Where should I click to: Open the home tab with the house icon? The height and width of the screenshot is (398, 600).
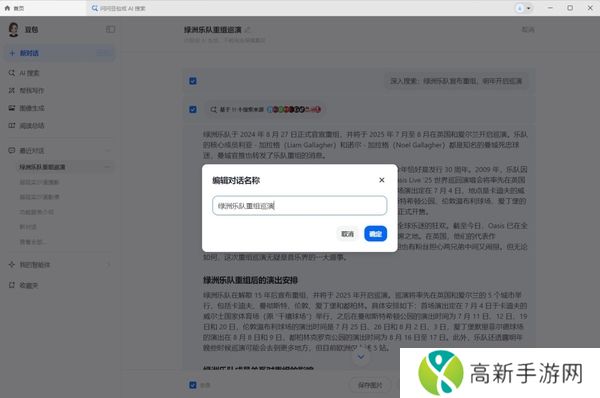pos(14,8)
